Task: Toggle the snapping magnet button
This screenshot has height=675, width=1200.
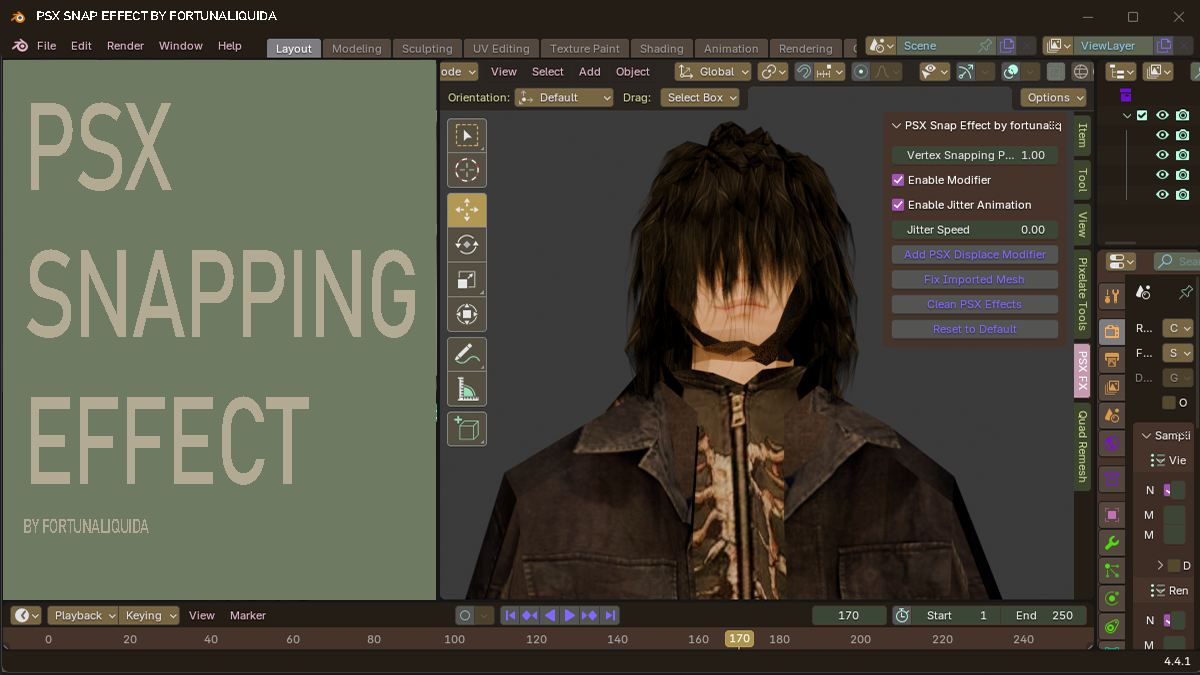Action: (x=803, y=72)
